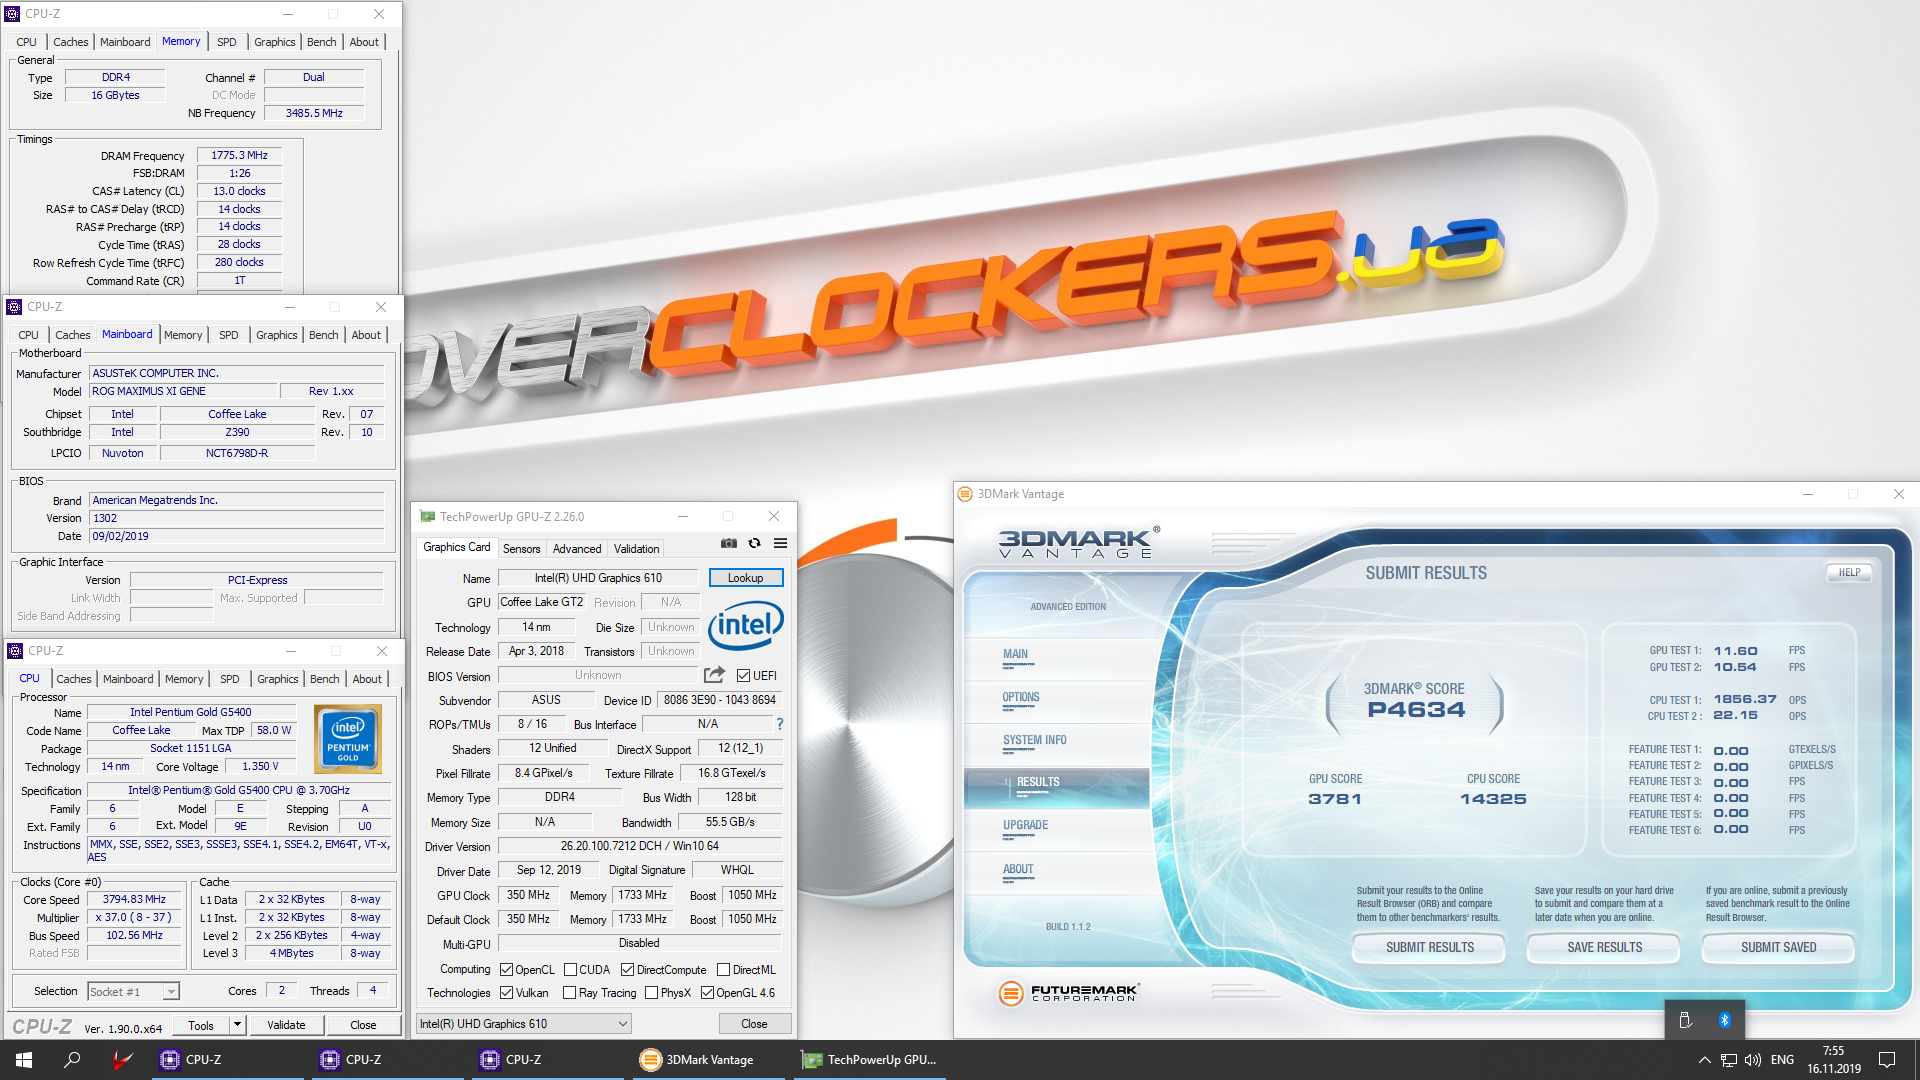Open the Validation tab in GPU-Z

(x=637, y=549)
